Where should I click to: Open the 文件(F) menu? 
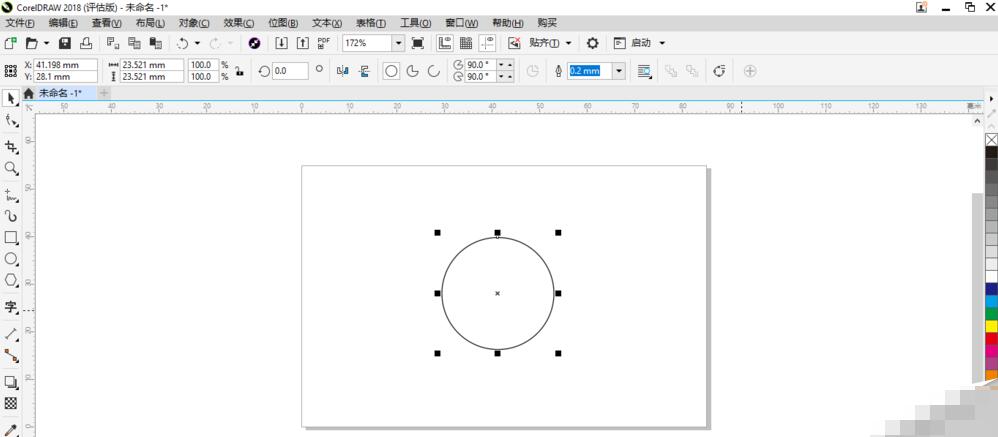(x=19, y=23)
